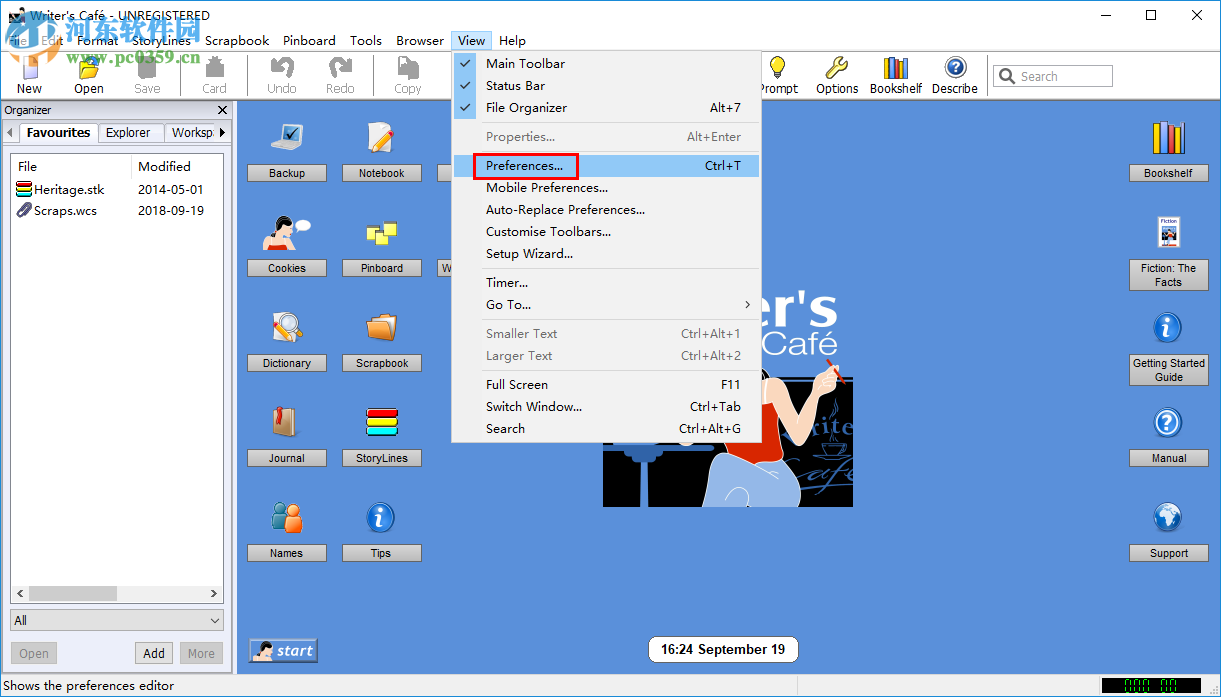Screen dimensions: 1221x697
Task: Select Switch Window... menu entry
Action: pos(606,407)
